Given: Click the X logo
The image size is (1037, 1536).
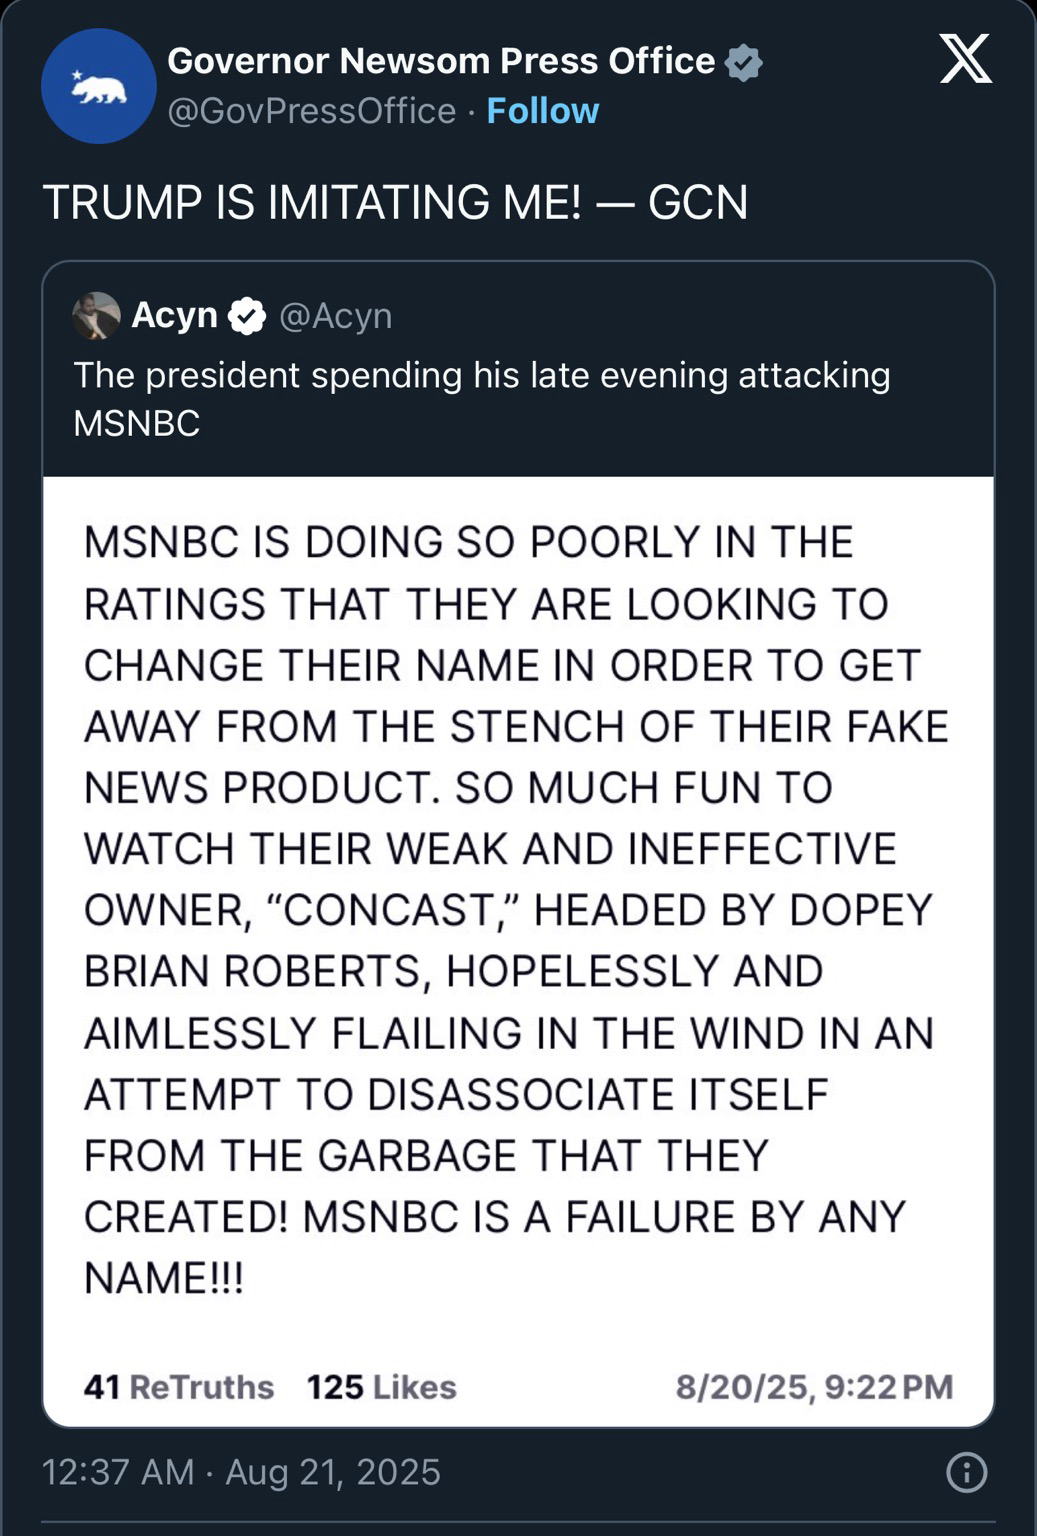Looking at the screenshot, I should [965, 58].
